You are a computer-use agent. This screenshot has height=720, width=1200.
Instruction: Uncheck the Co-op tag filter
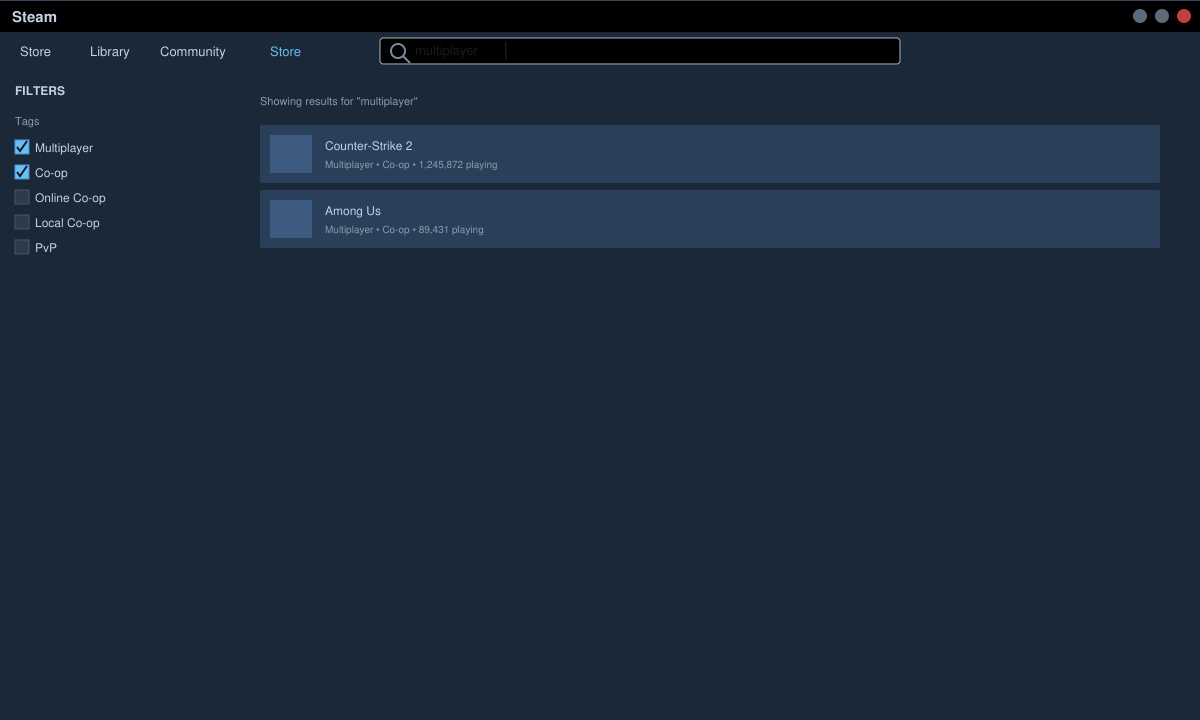pyautogui.click(x=22, y=172)
